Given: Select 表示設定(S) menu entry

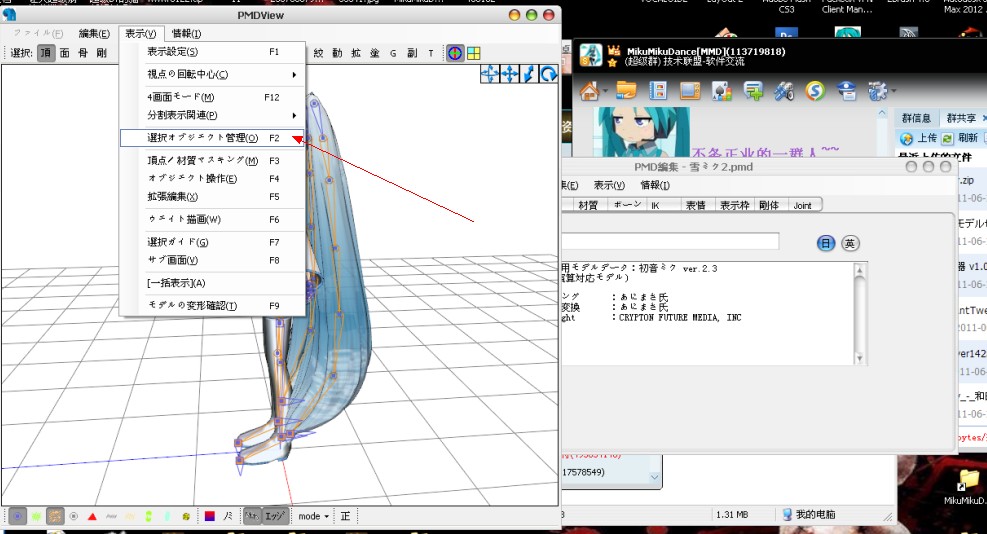Looking at the screenshot, I should 213,52.
